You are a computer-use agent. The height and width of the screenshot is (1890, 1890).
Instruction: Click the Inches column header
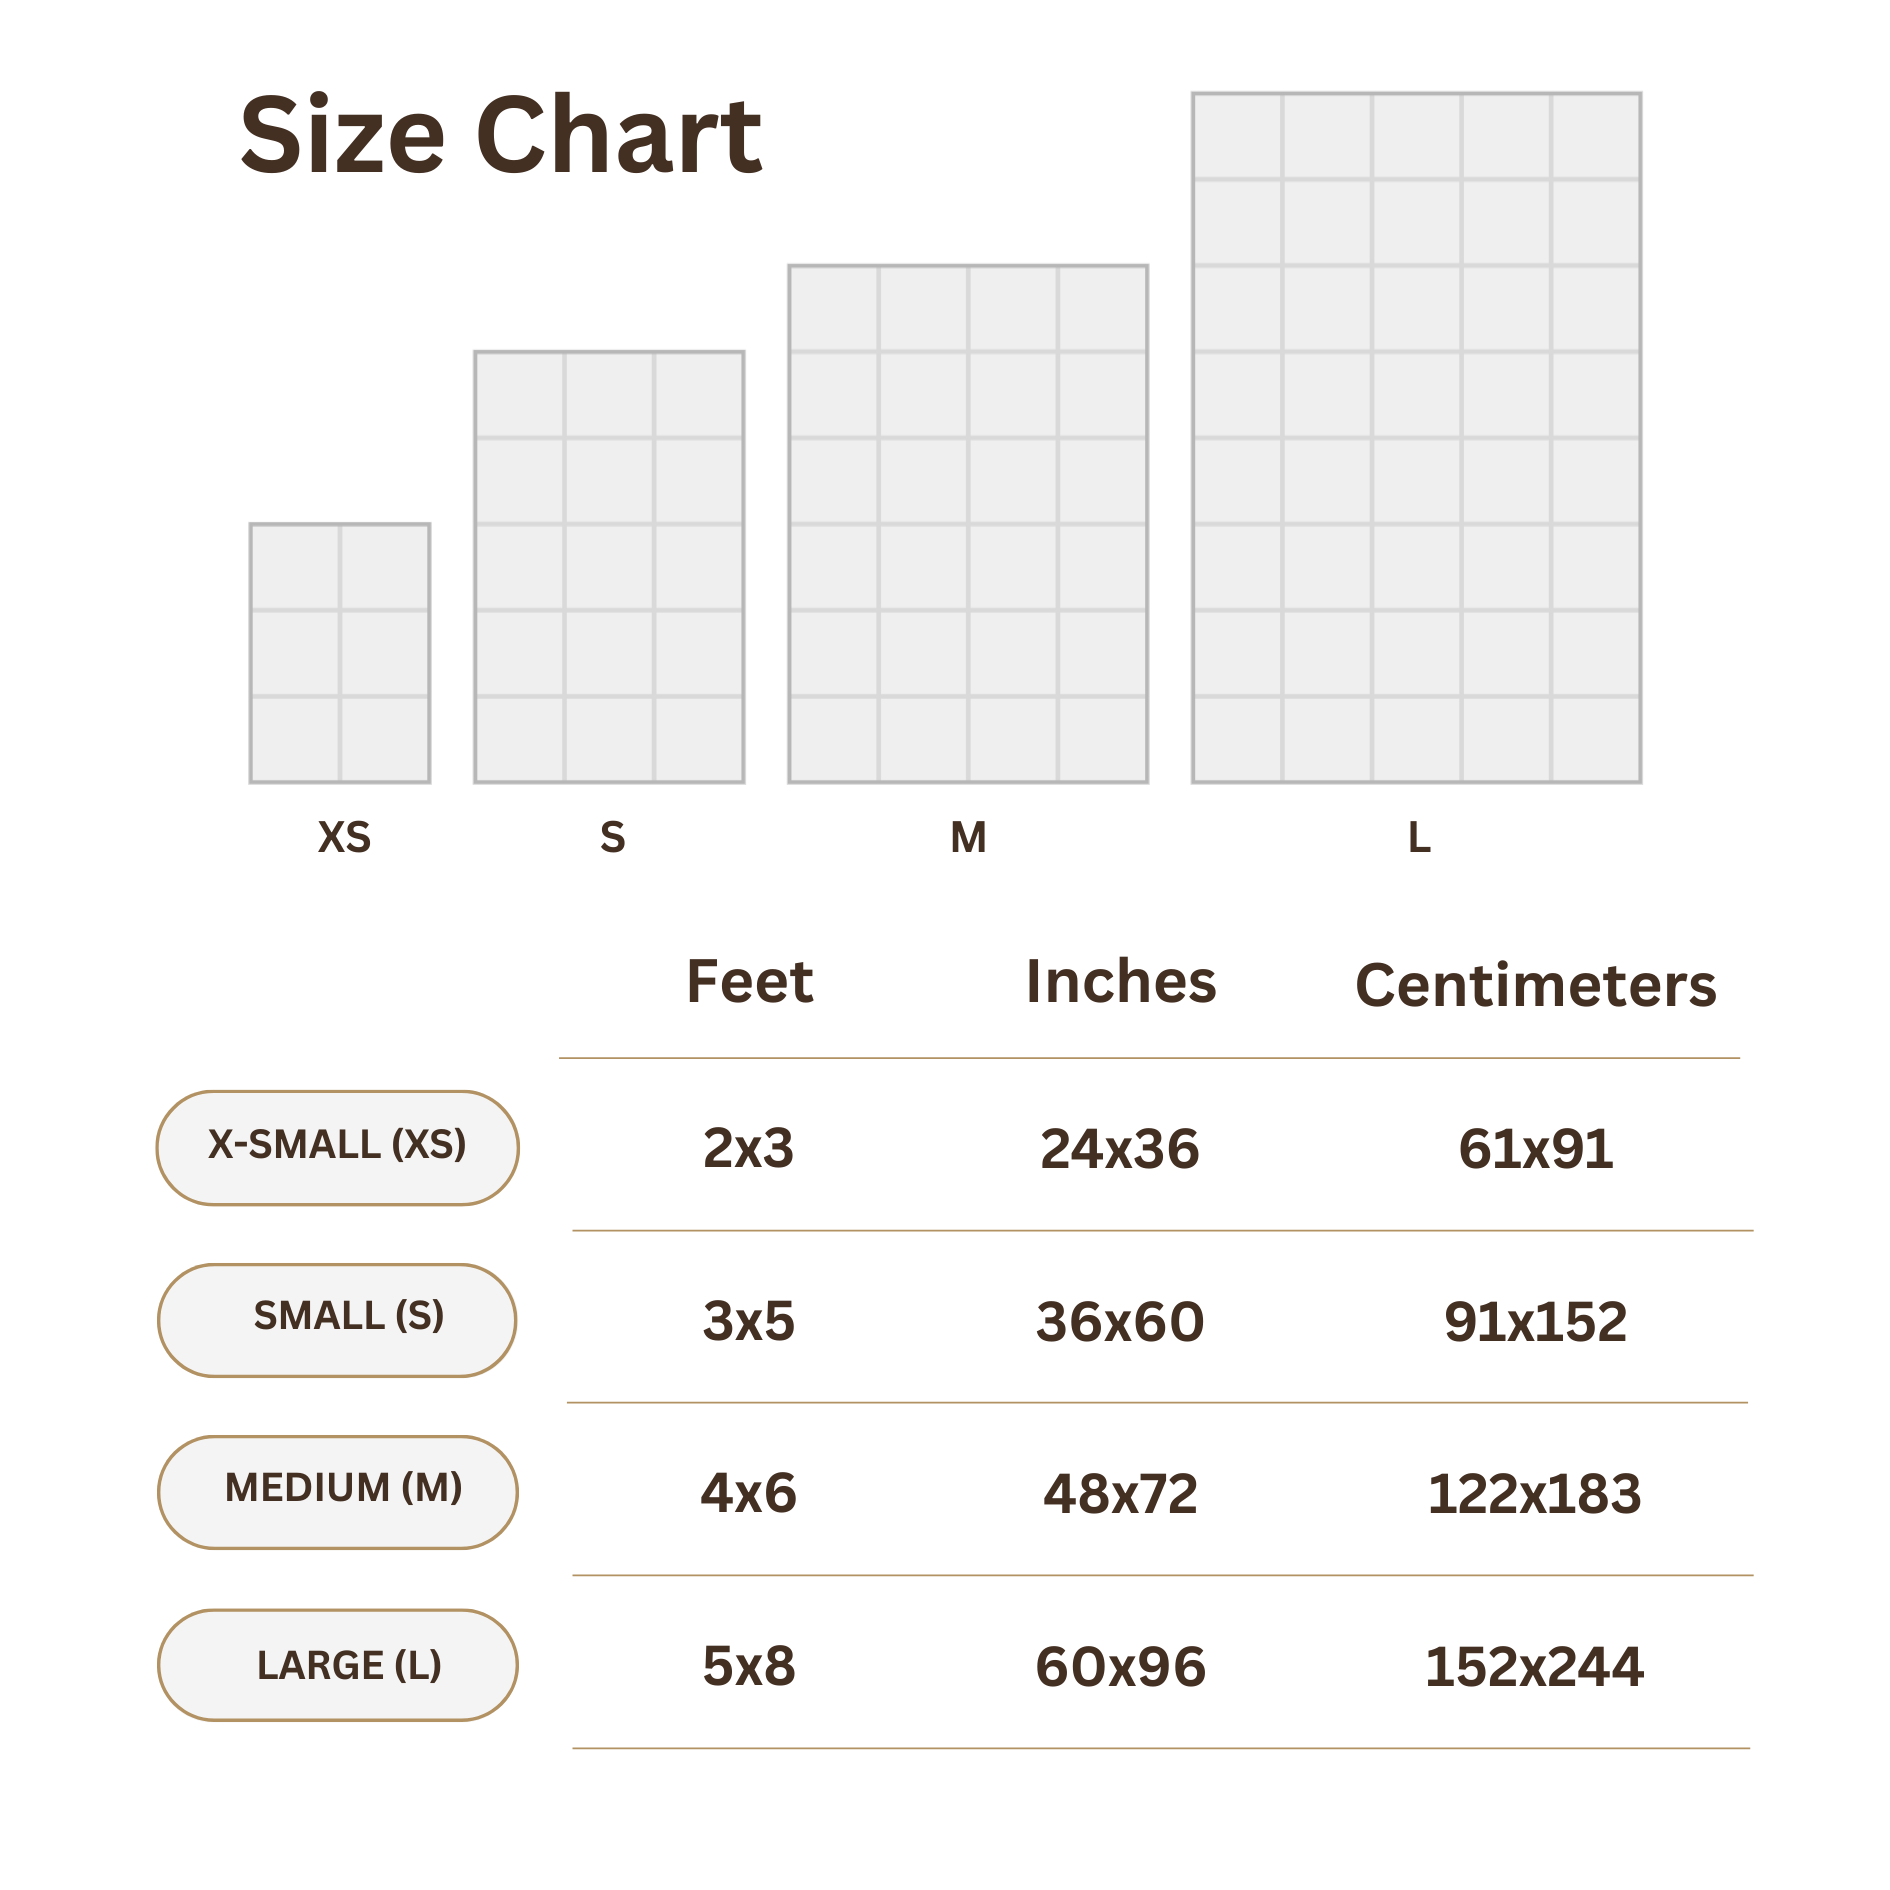[x=1121, y=981]
